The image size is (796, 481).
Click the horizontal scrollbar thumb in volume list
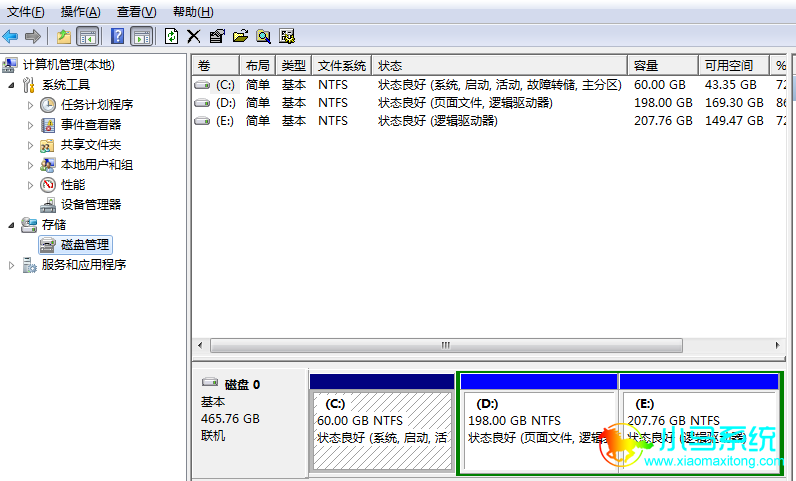point(446,345)
